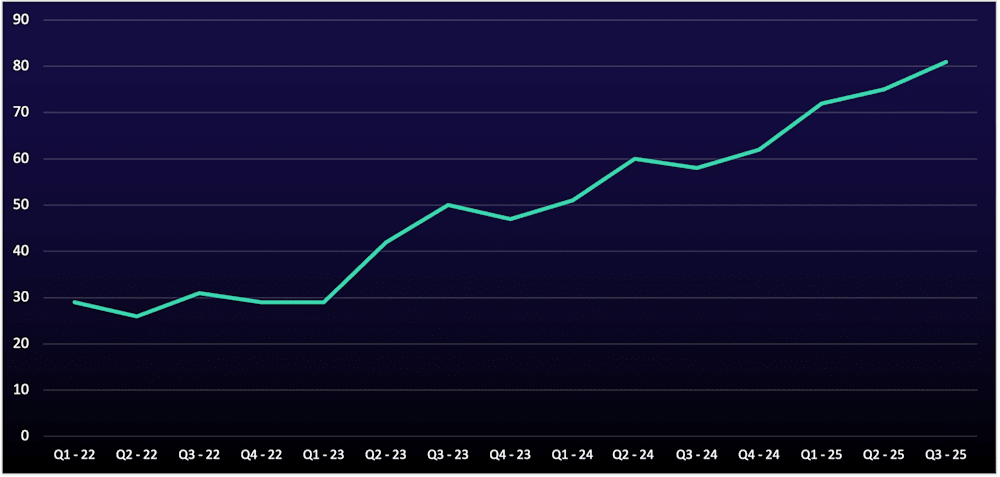1000x477 pixels.
Task: Click the Q1 - 22 x-axis label
Action: (75, 455)
